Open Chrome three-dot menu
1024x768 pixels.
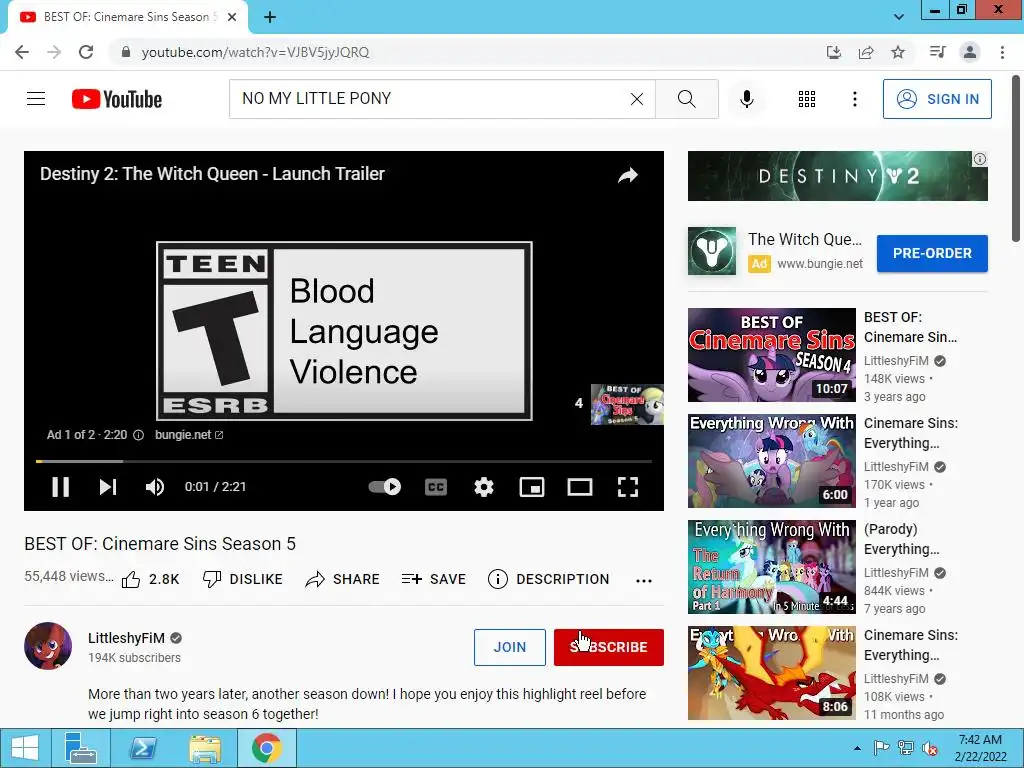[x=1002, y=52]
